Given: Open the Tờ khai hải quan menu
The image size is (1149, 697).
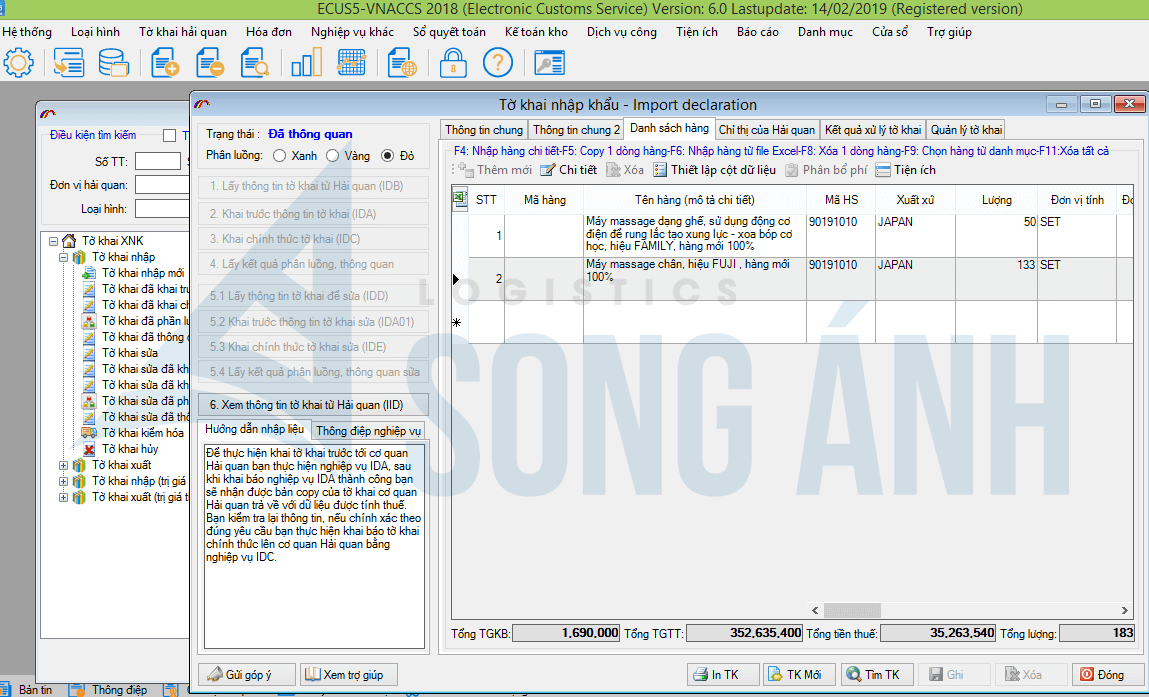Looking at the screenshot, I should pyautogui.click(x=183, y=32).
